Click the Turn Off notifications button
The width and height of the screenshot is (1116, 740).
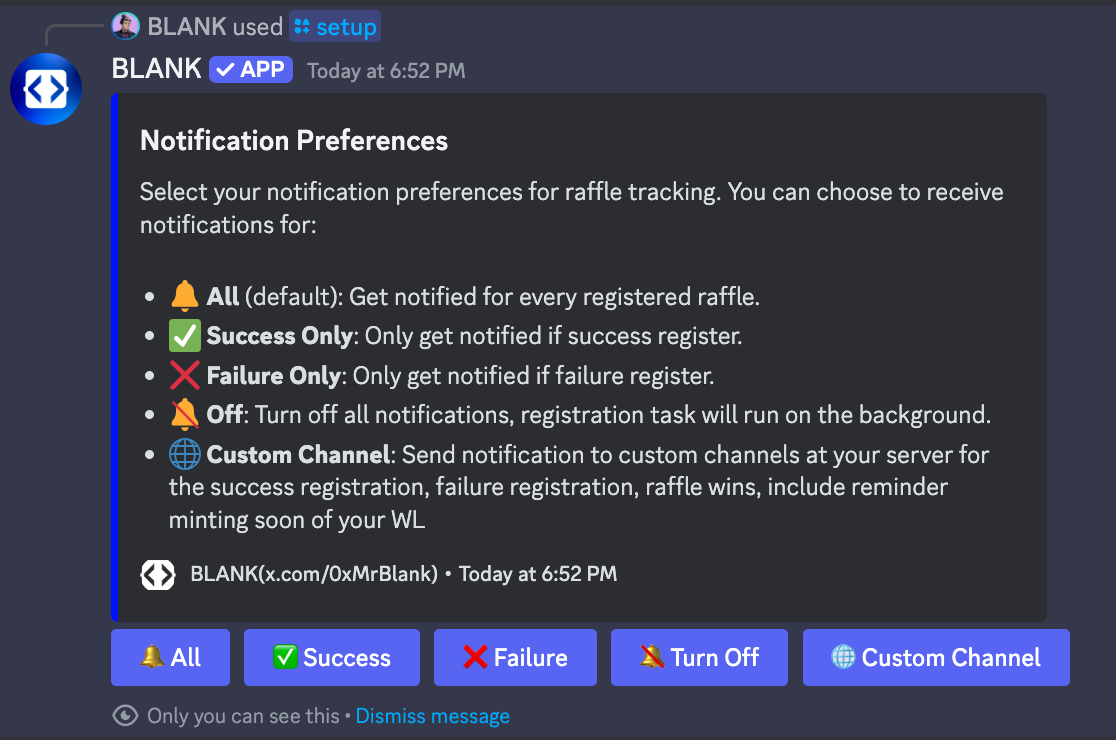pos(699,657)
